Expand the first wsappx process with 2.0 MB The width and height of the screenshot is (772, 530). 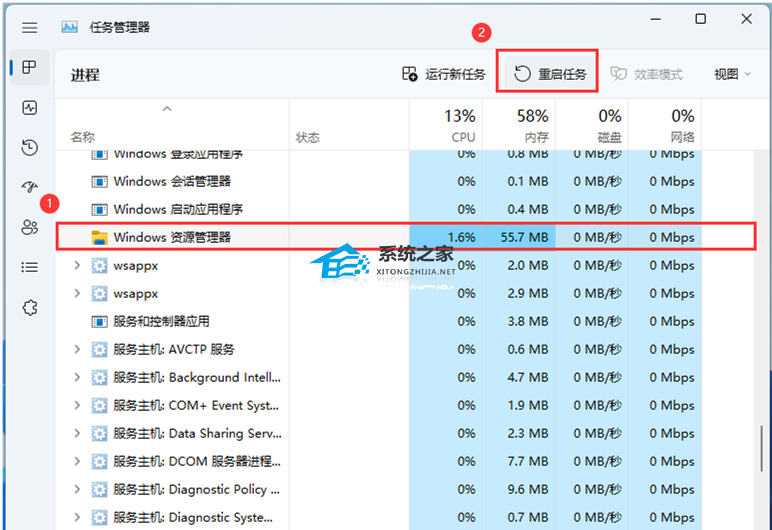tap(77, 265)
